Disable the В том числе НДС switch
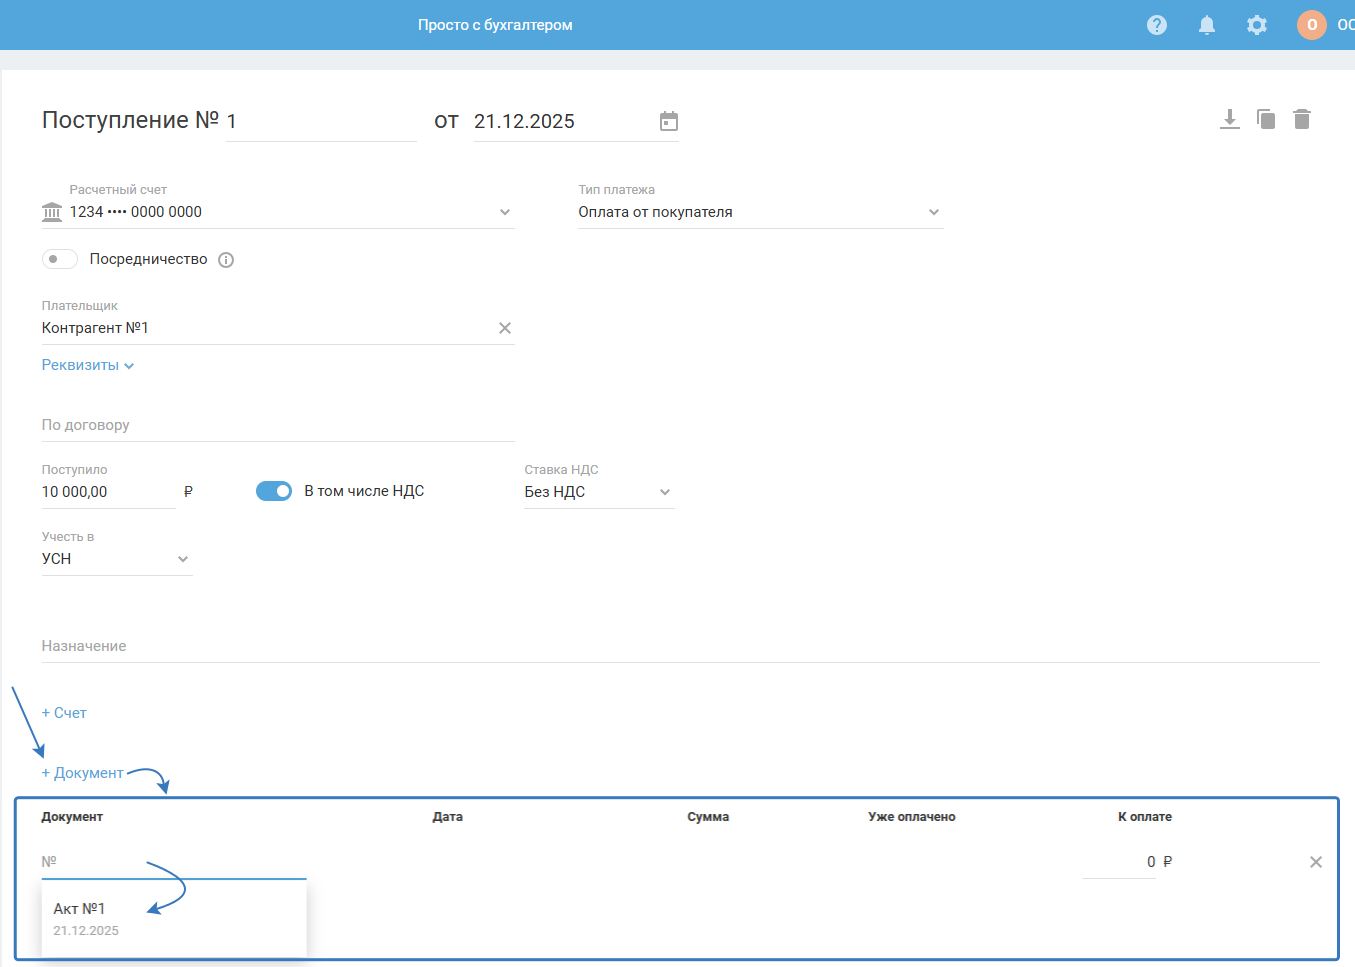Image resolution: width=1355 pixels, height=967 pixels. (274, 491)
